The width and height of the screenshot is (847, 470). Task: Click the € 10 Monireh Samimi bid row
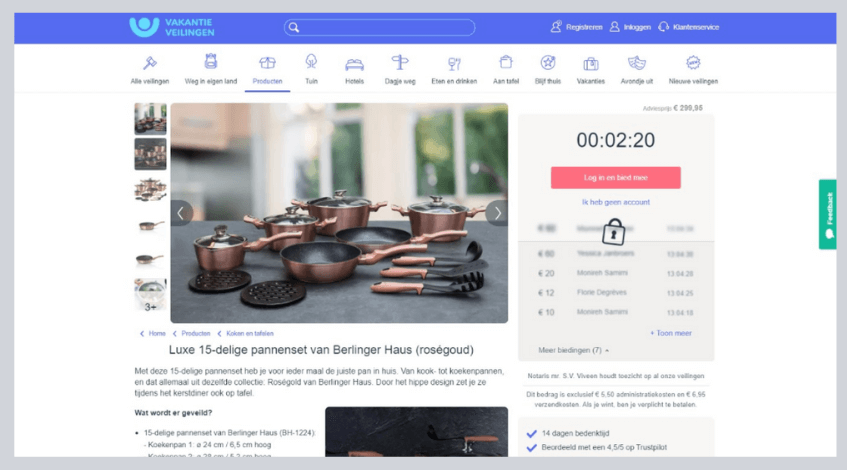[615, 312]
